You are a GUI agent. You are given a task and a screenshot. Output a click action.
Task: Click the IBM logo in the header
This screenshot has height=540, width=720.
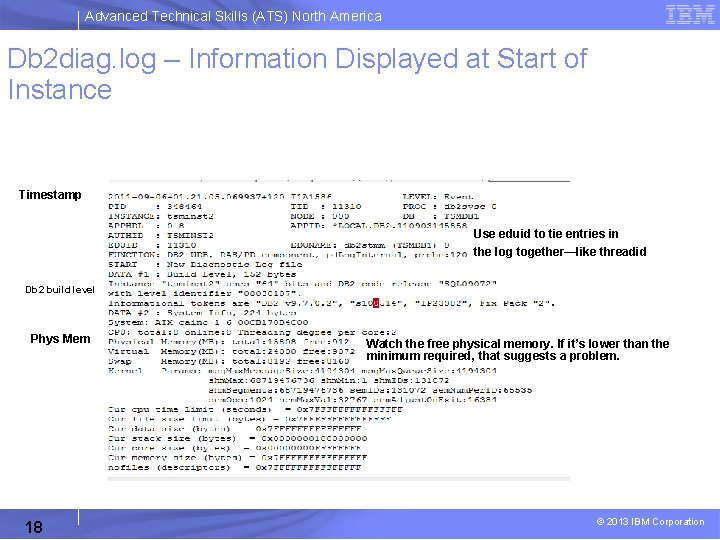(x=689, y=15)
